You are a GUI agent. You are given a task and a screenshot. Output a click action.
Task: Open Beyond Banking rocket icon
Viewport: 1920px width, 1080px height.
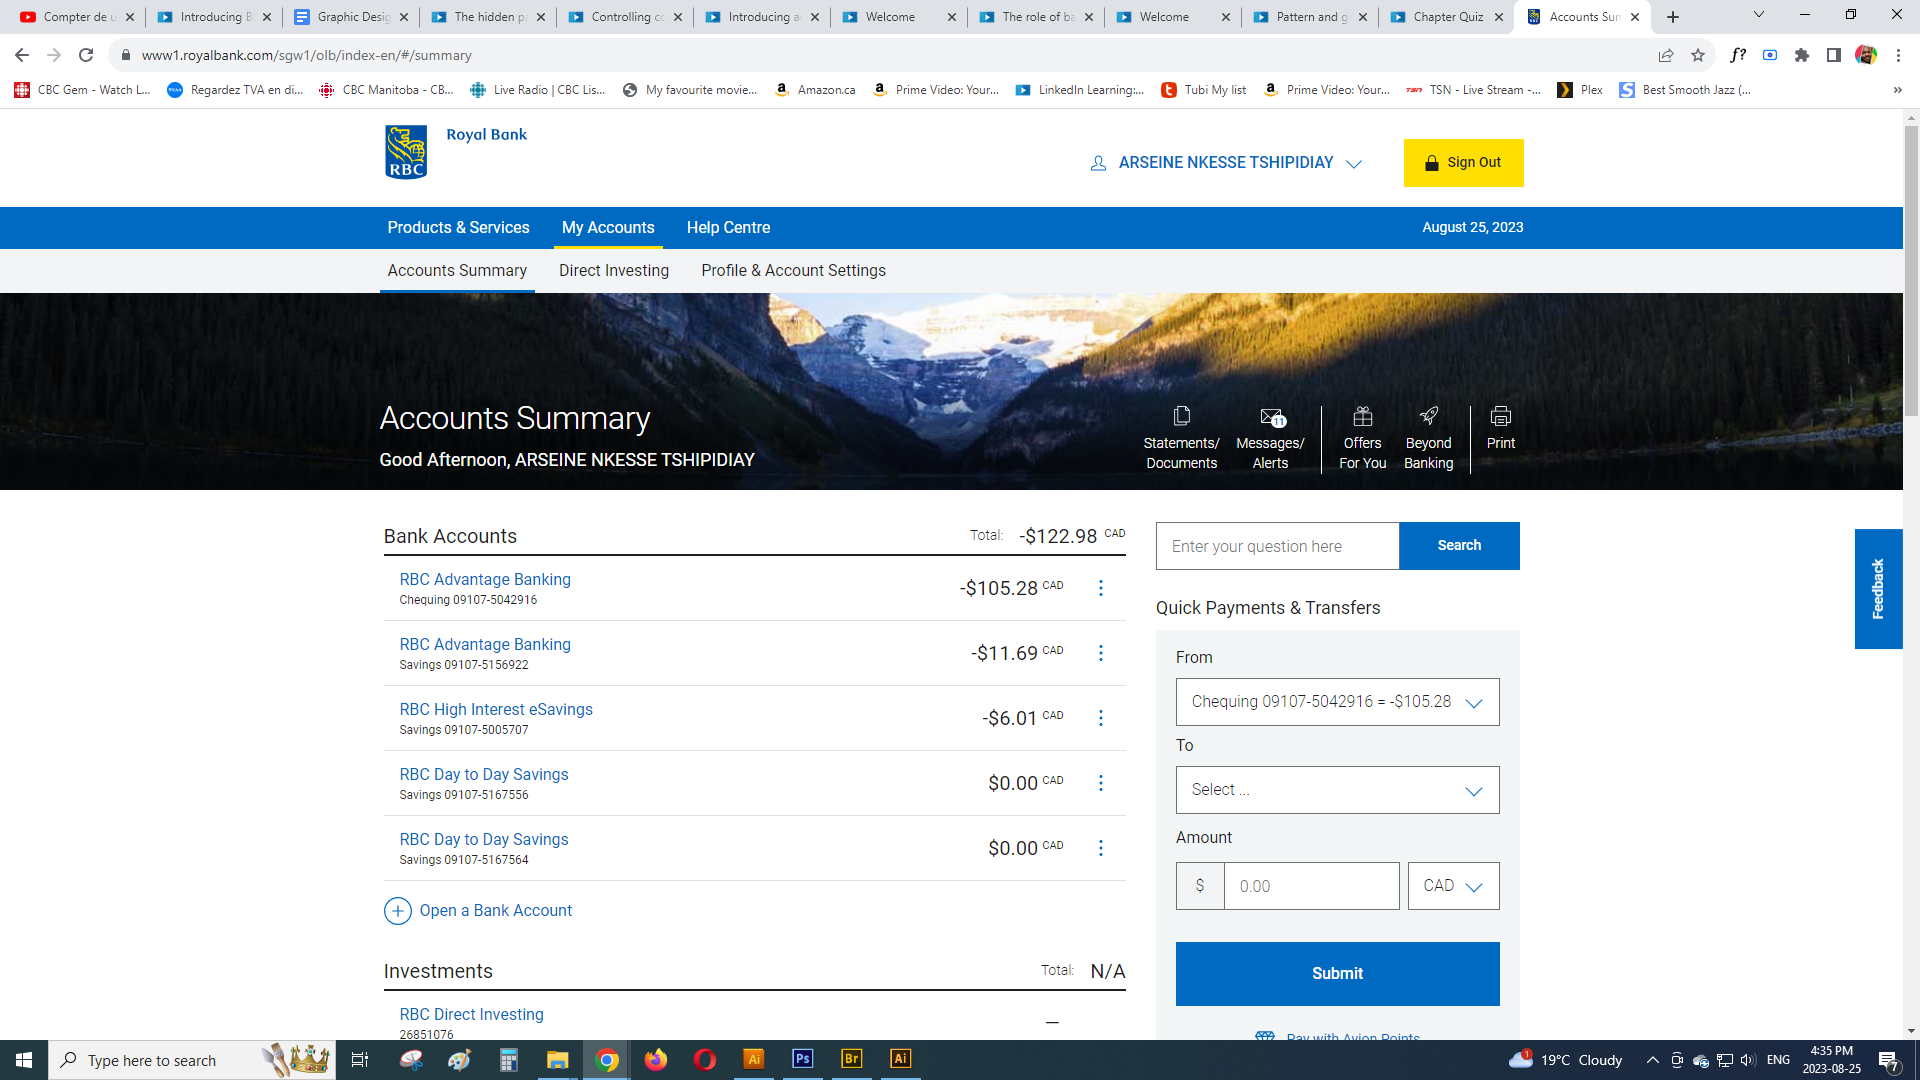coord(1428,417)
